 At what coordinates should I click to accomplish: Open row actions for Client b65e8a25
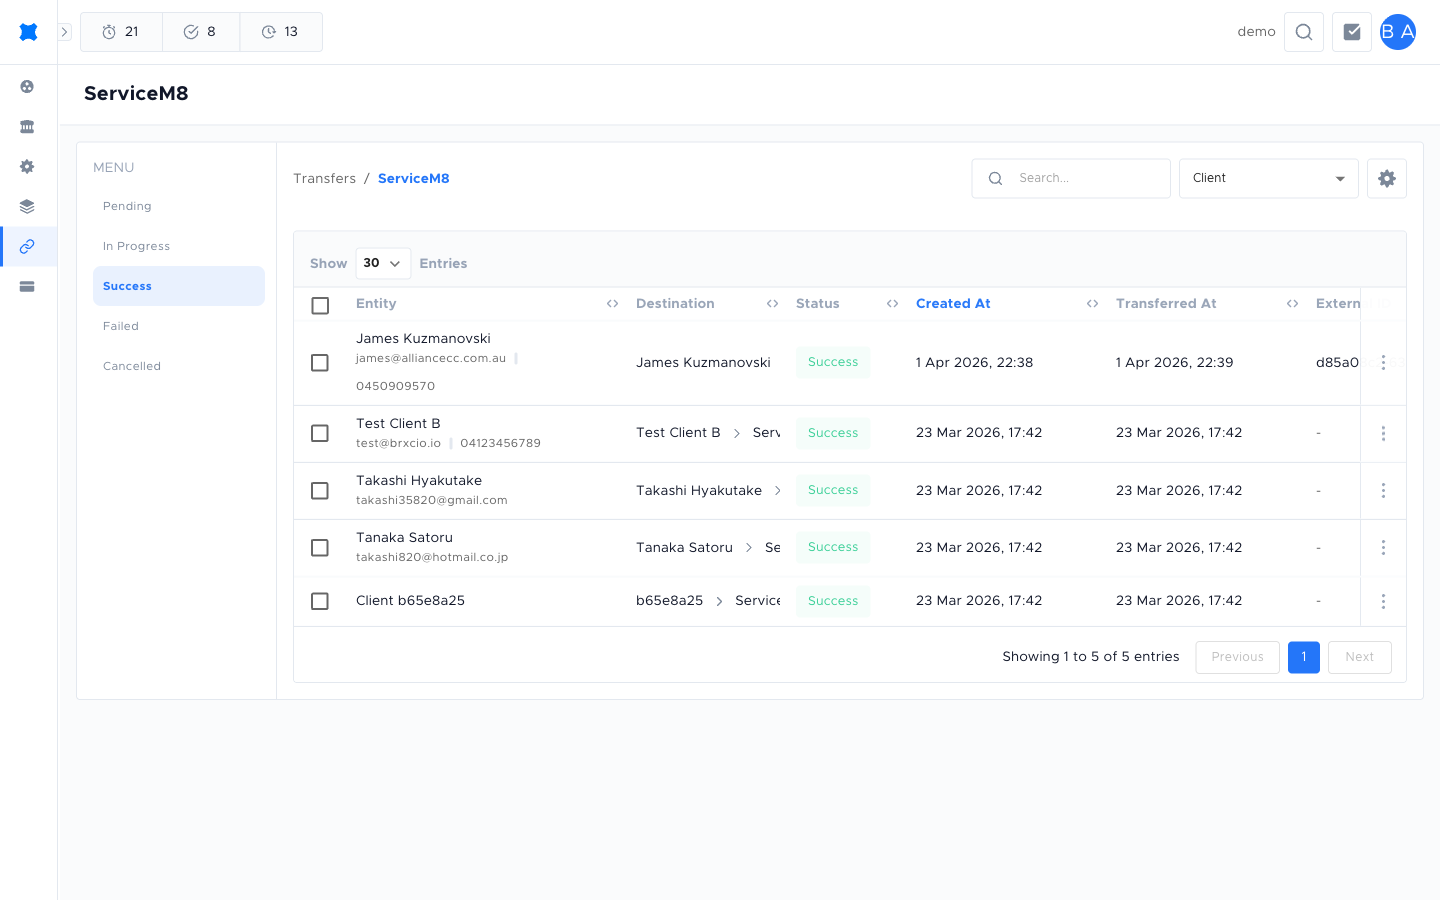pos(1383,601)
